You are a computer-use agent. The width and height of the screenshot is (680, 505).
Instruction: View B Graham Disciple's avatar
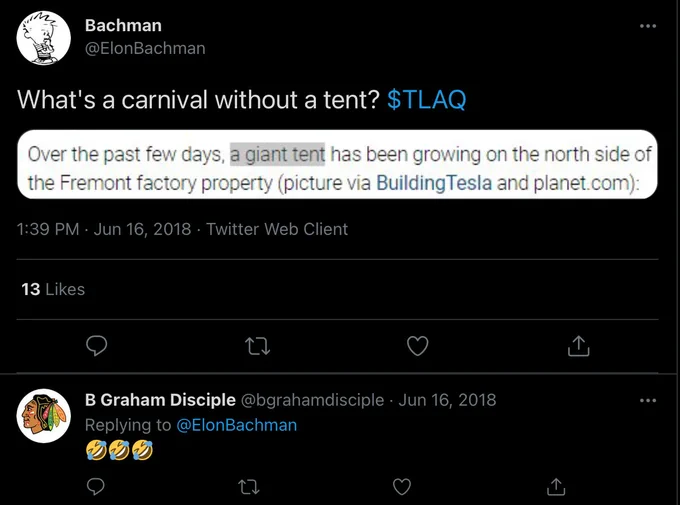click(43, 416)
